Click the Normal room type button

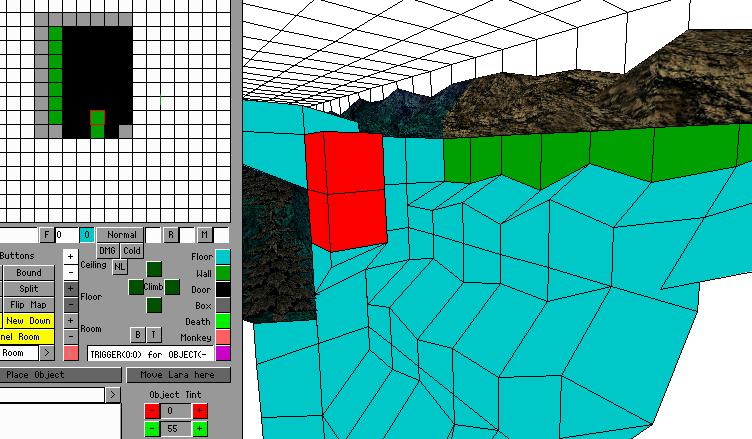pyautogui.click(x=122, y=235)
